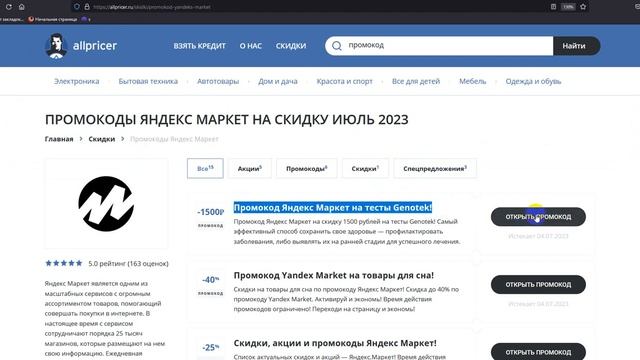Open the Дом и дача category

point(278,81)
